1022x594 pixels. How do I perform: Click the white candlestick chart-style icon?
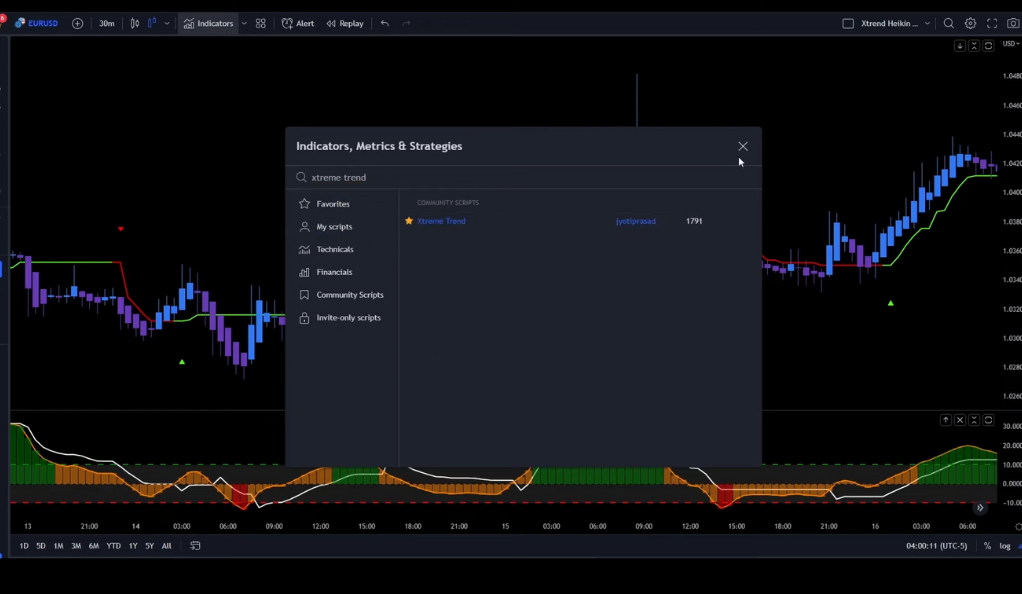point(135,23)
